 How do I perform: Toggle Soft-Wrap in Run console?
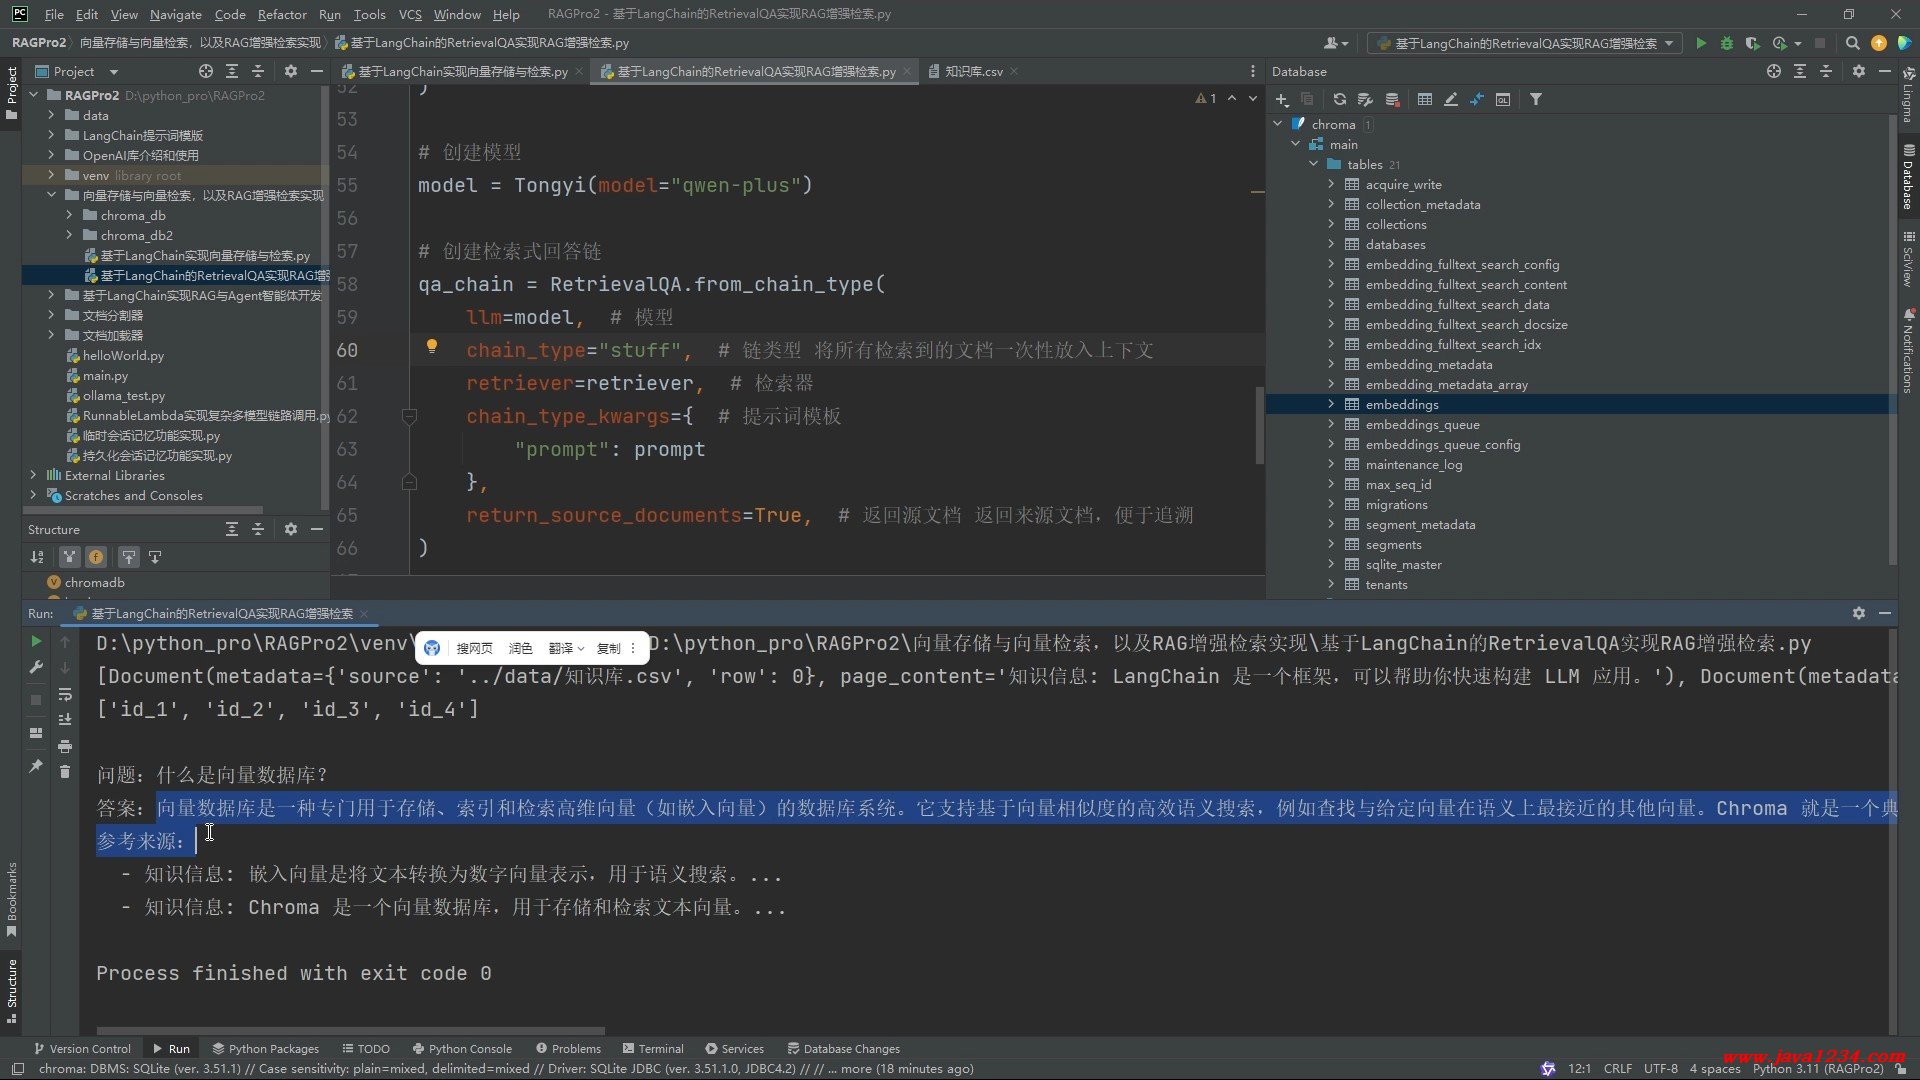pos(65,694)
